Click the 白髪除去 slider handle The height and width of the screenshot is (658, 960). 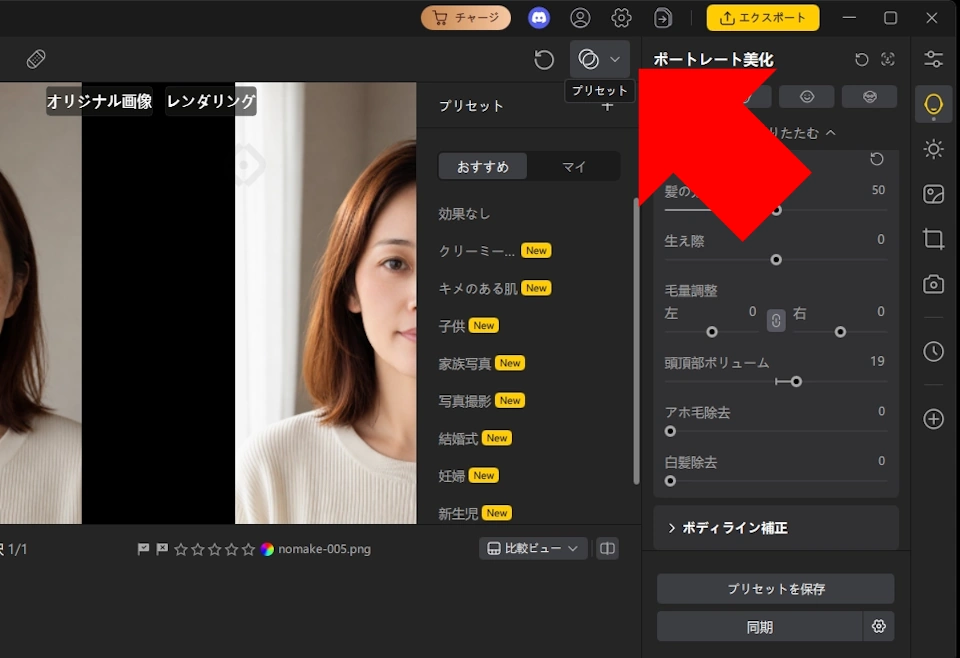tap(670, 480)
